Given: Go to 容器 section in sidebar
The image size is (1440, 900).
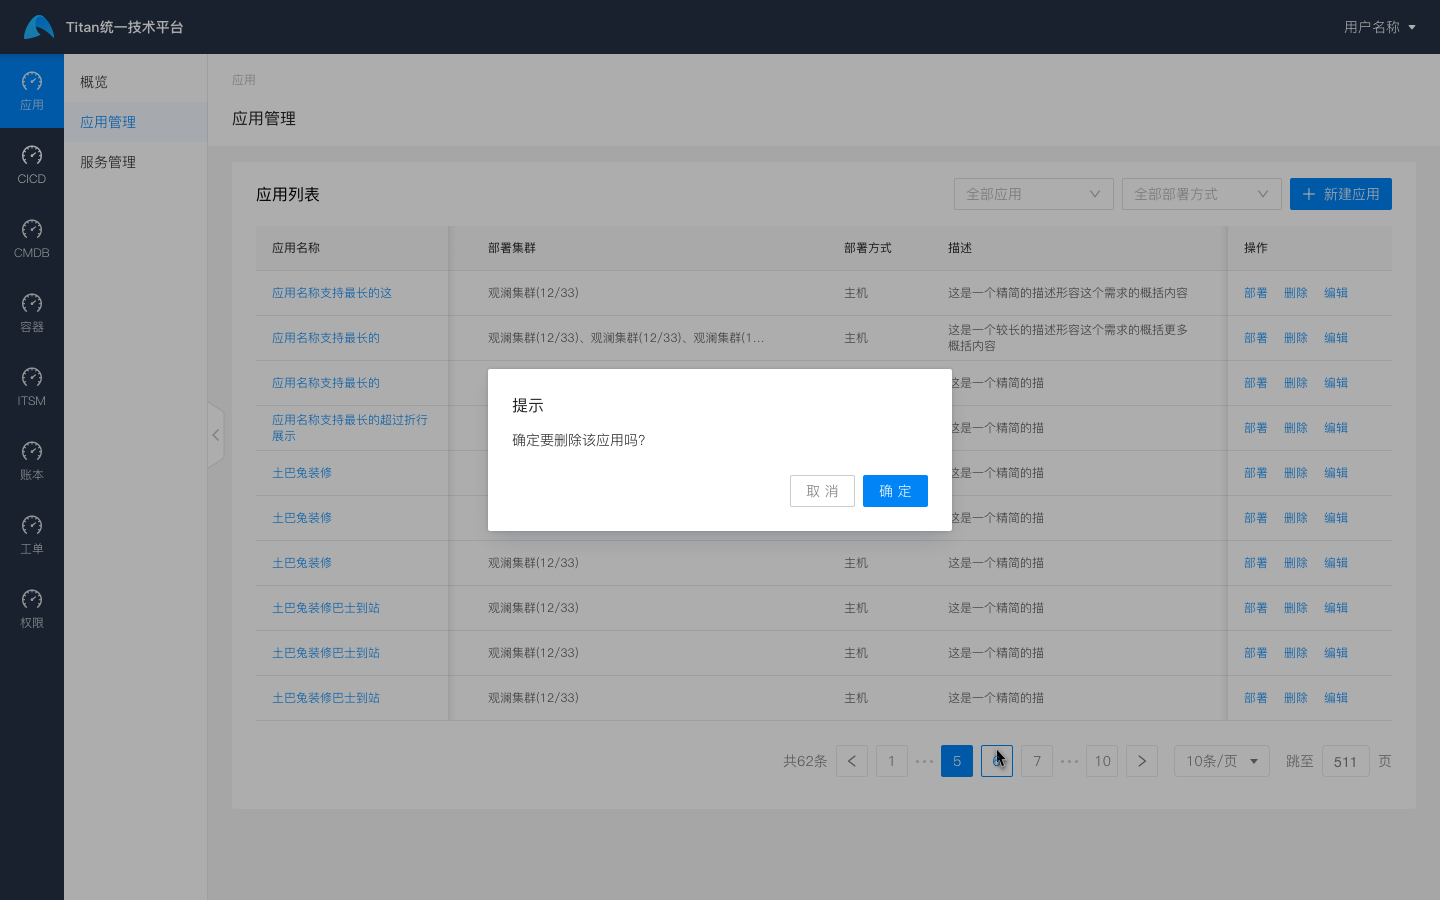Looking at the screenshot, I should 32,313.
